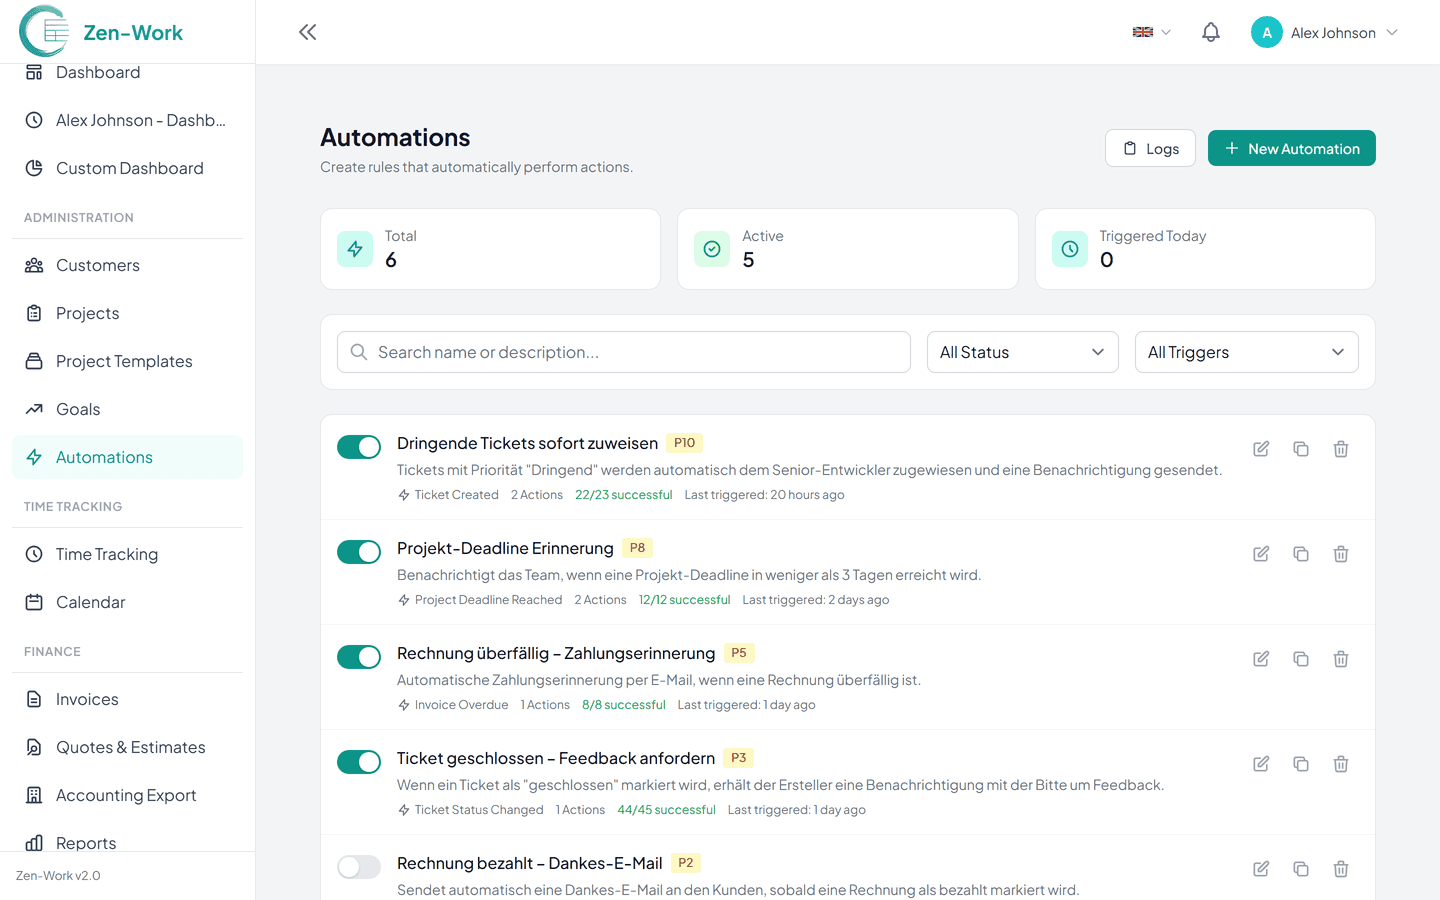This screenshot has height=900, width=1440.
Task: Duplicate the Ticket geschlossen automation
Action: point(1301,763)
